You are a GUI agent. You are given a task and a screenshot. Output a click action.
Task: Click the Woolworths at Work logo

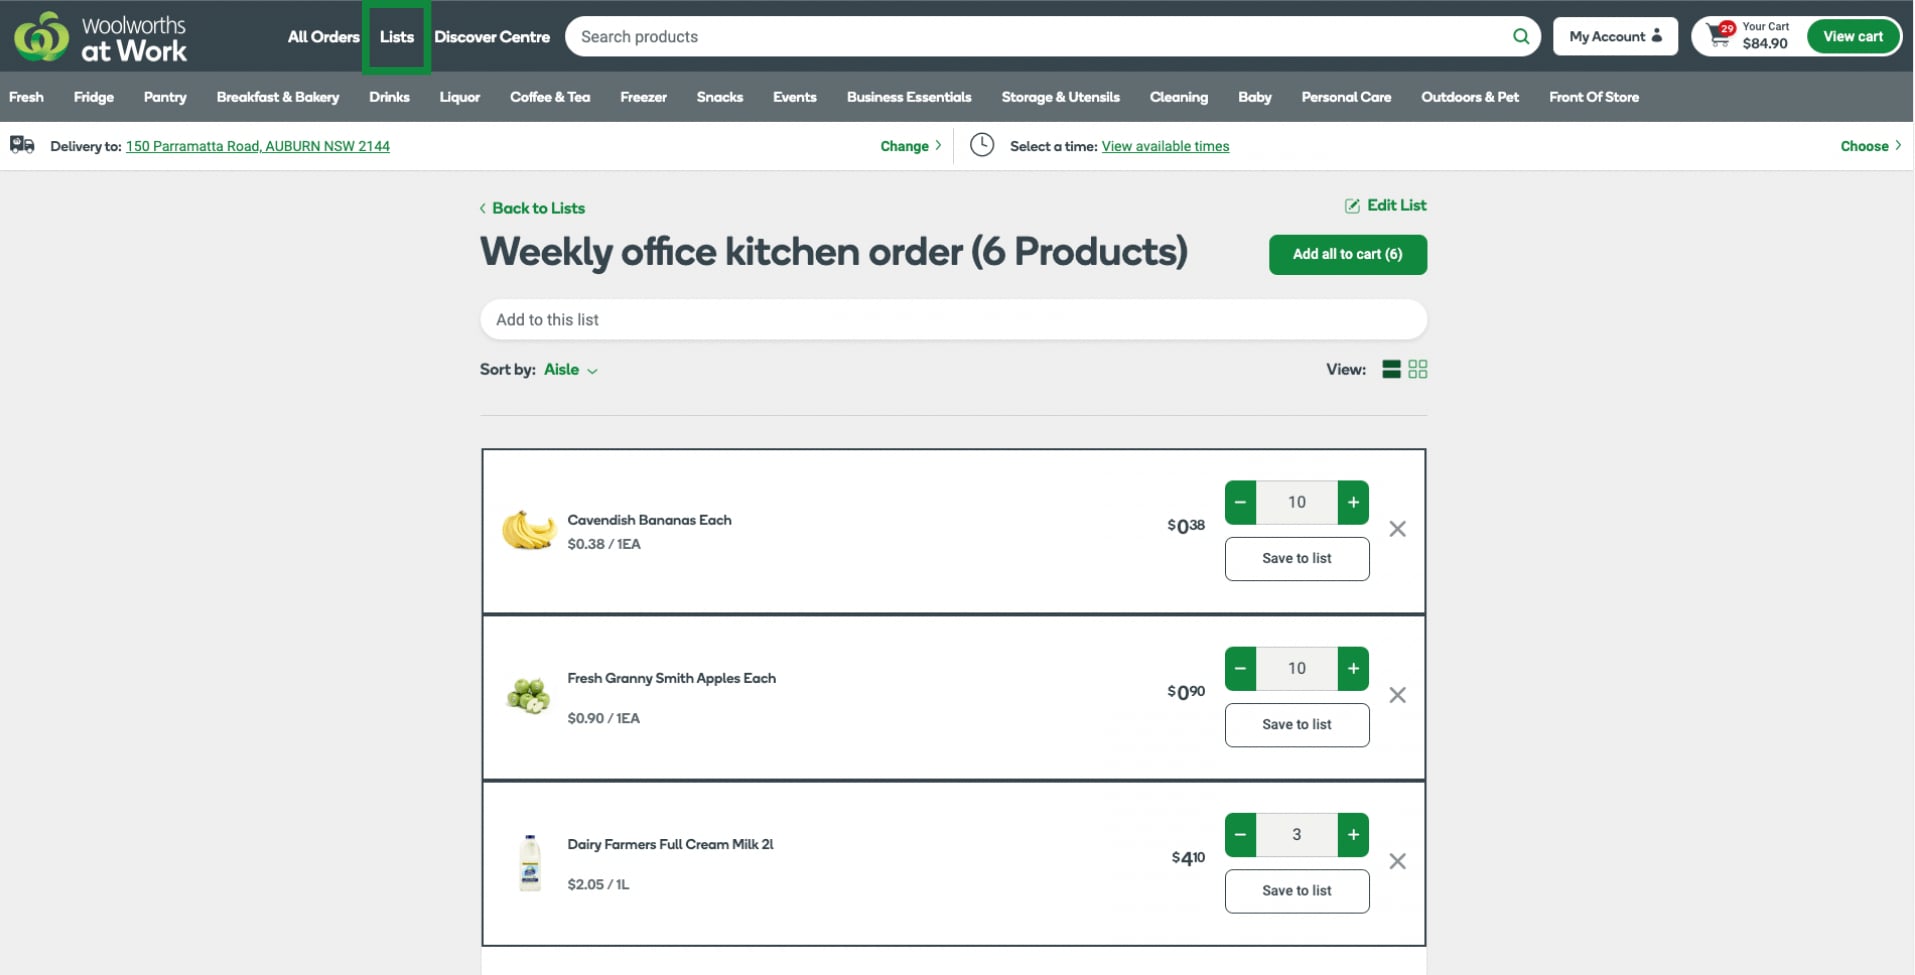pos(100,37)
